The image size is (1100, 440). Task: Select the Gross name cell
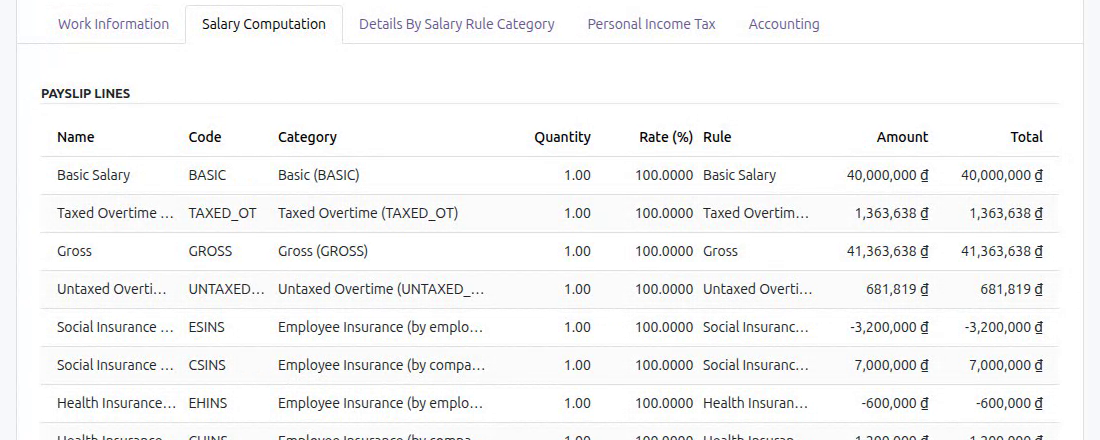tap(74, 251)
